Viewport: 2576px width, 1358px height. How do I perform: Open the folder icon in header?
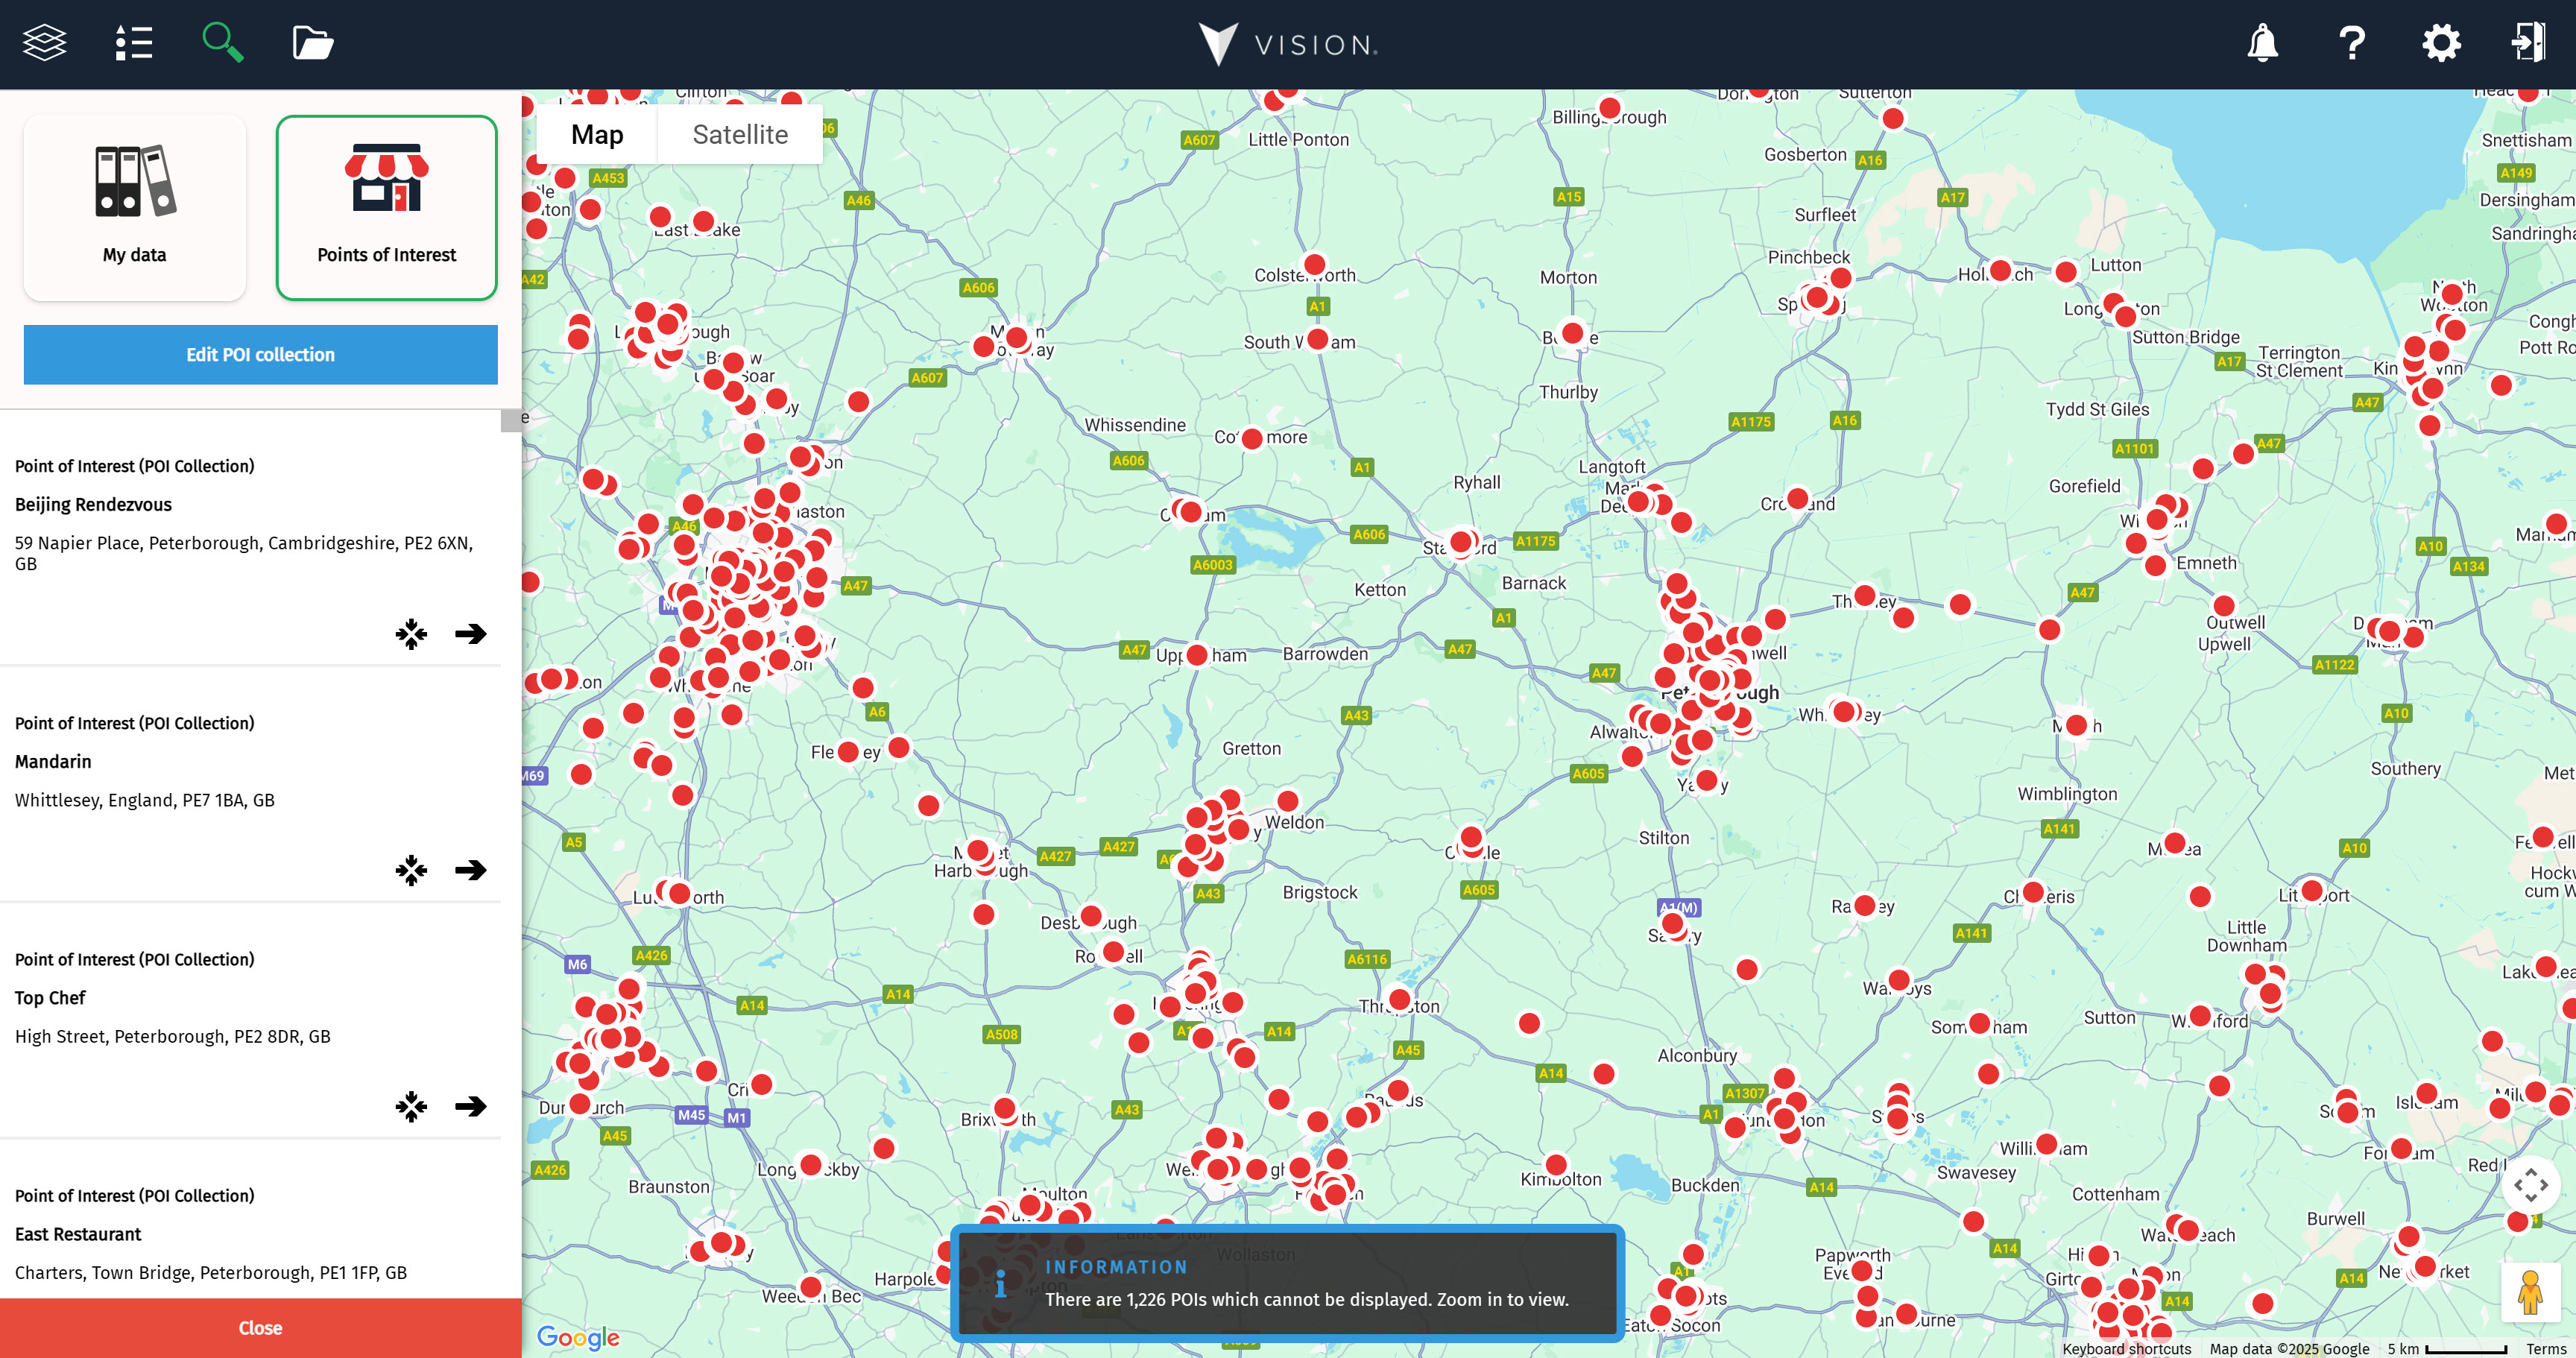coord(313,43)
